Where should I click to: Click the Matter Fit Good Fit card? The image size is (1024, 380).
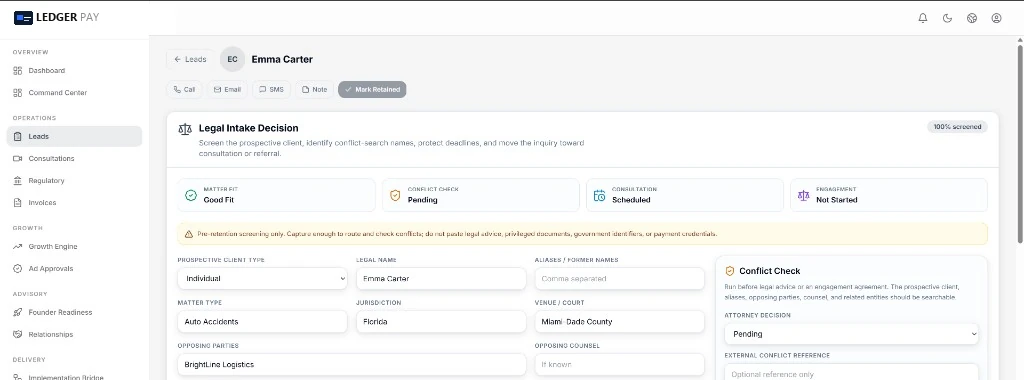pyautogui.click(x=276, y=195)
